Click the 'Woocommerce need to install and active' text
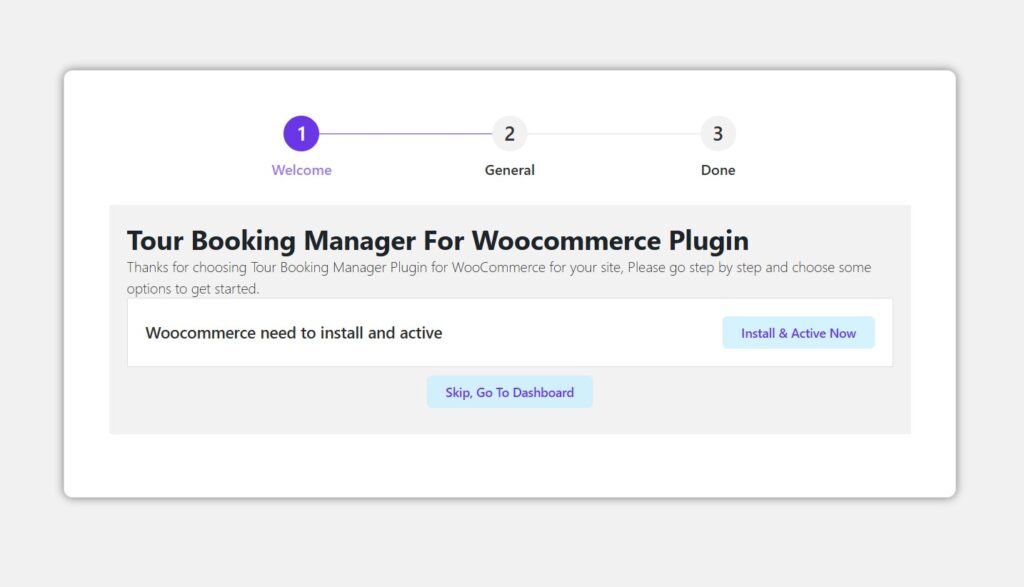The height and width of the screenshot is (587, 1024). pyautogui.click(x=294, y=333)
